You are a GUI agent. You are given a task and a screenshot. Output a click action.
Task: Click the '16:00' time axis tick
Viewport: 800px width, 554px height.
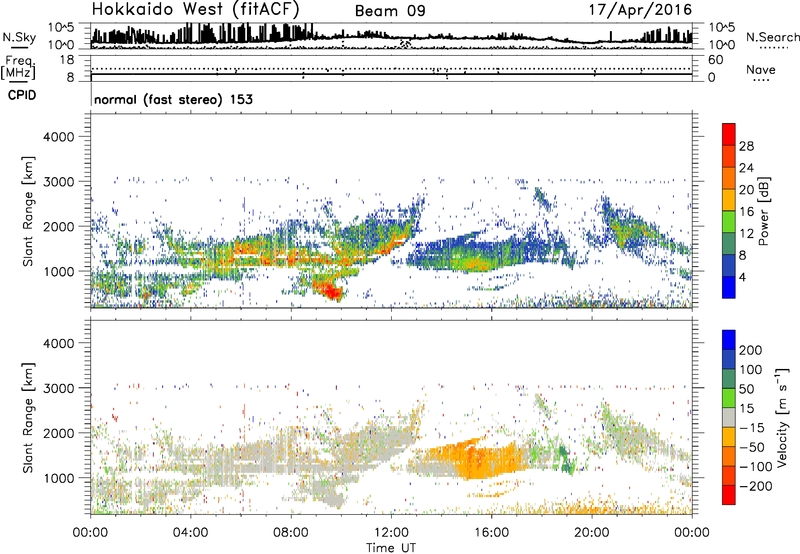tap(491, 533)
